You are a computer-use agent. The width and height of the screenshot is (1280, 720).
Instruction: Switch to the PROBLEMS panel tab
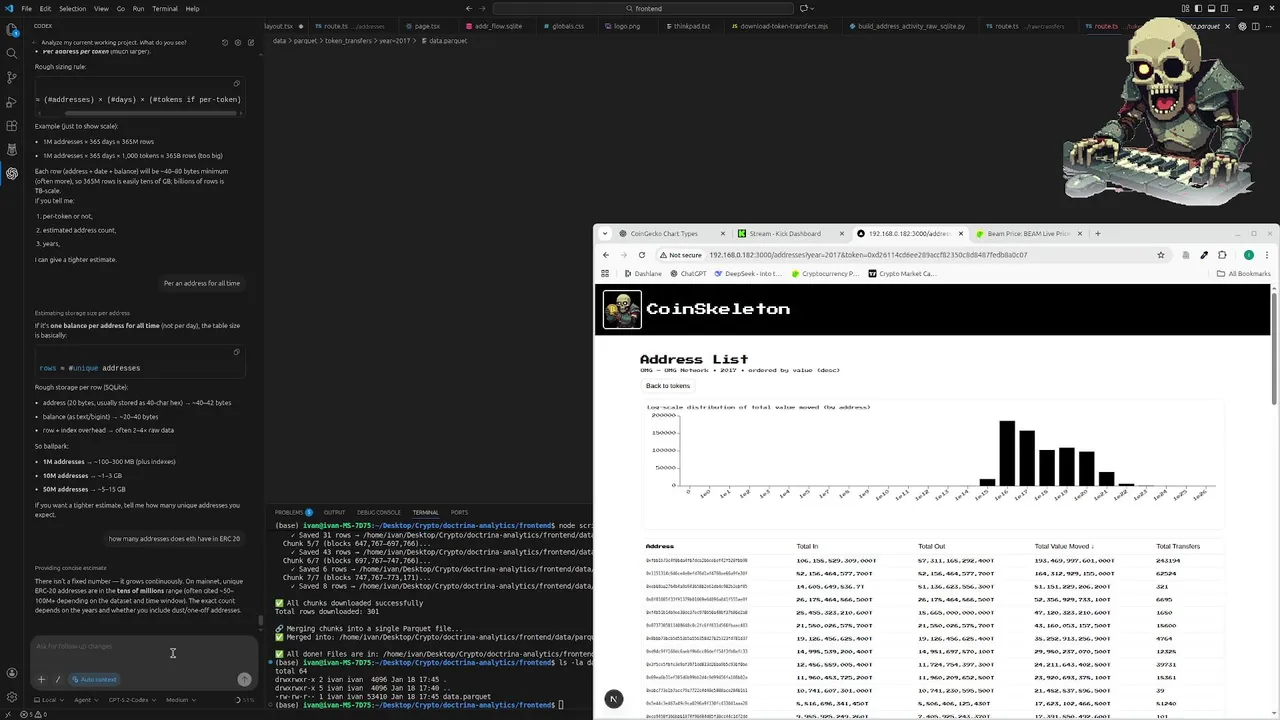294,513
